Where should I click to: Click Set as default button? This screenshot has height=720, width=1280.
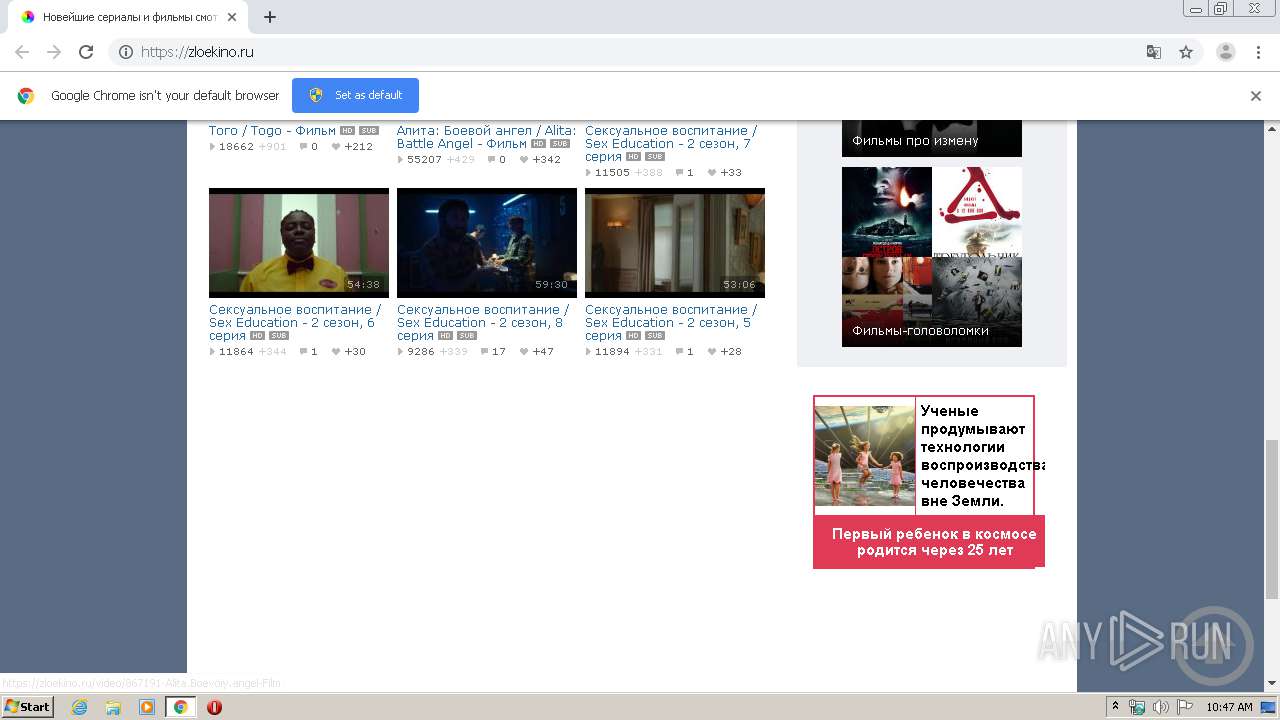tap(355, 95)
